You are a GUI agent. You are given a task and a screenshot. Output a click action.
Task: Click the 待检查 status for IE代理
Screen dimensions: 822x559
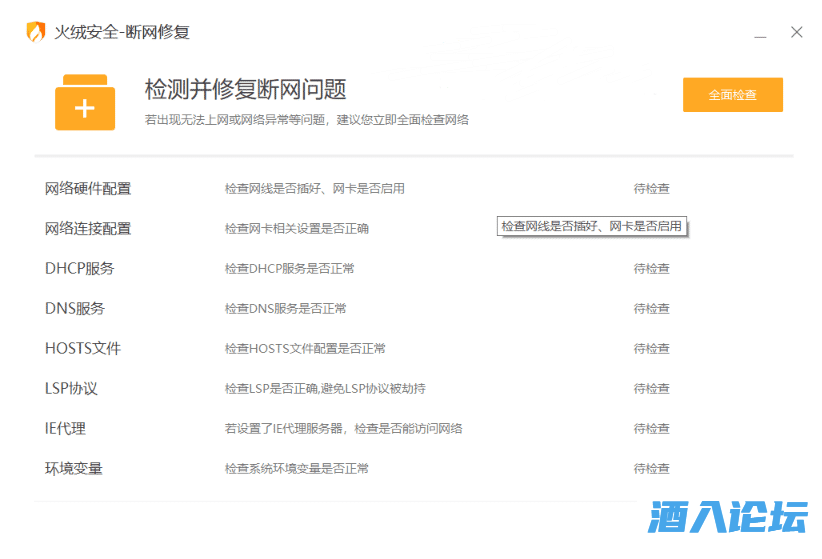click(651, 428)
